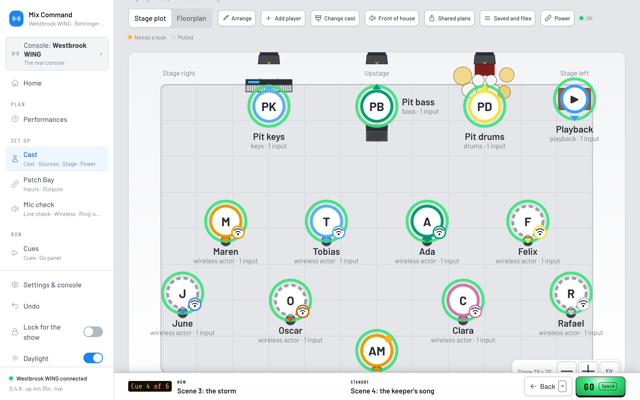The height and width of the screenshot is (400, 640).
Task: Select the Pit keys PK player circle
Action: 269,107
